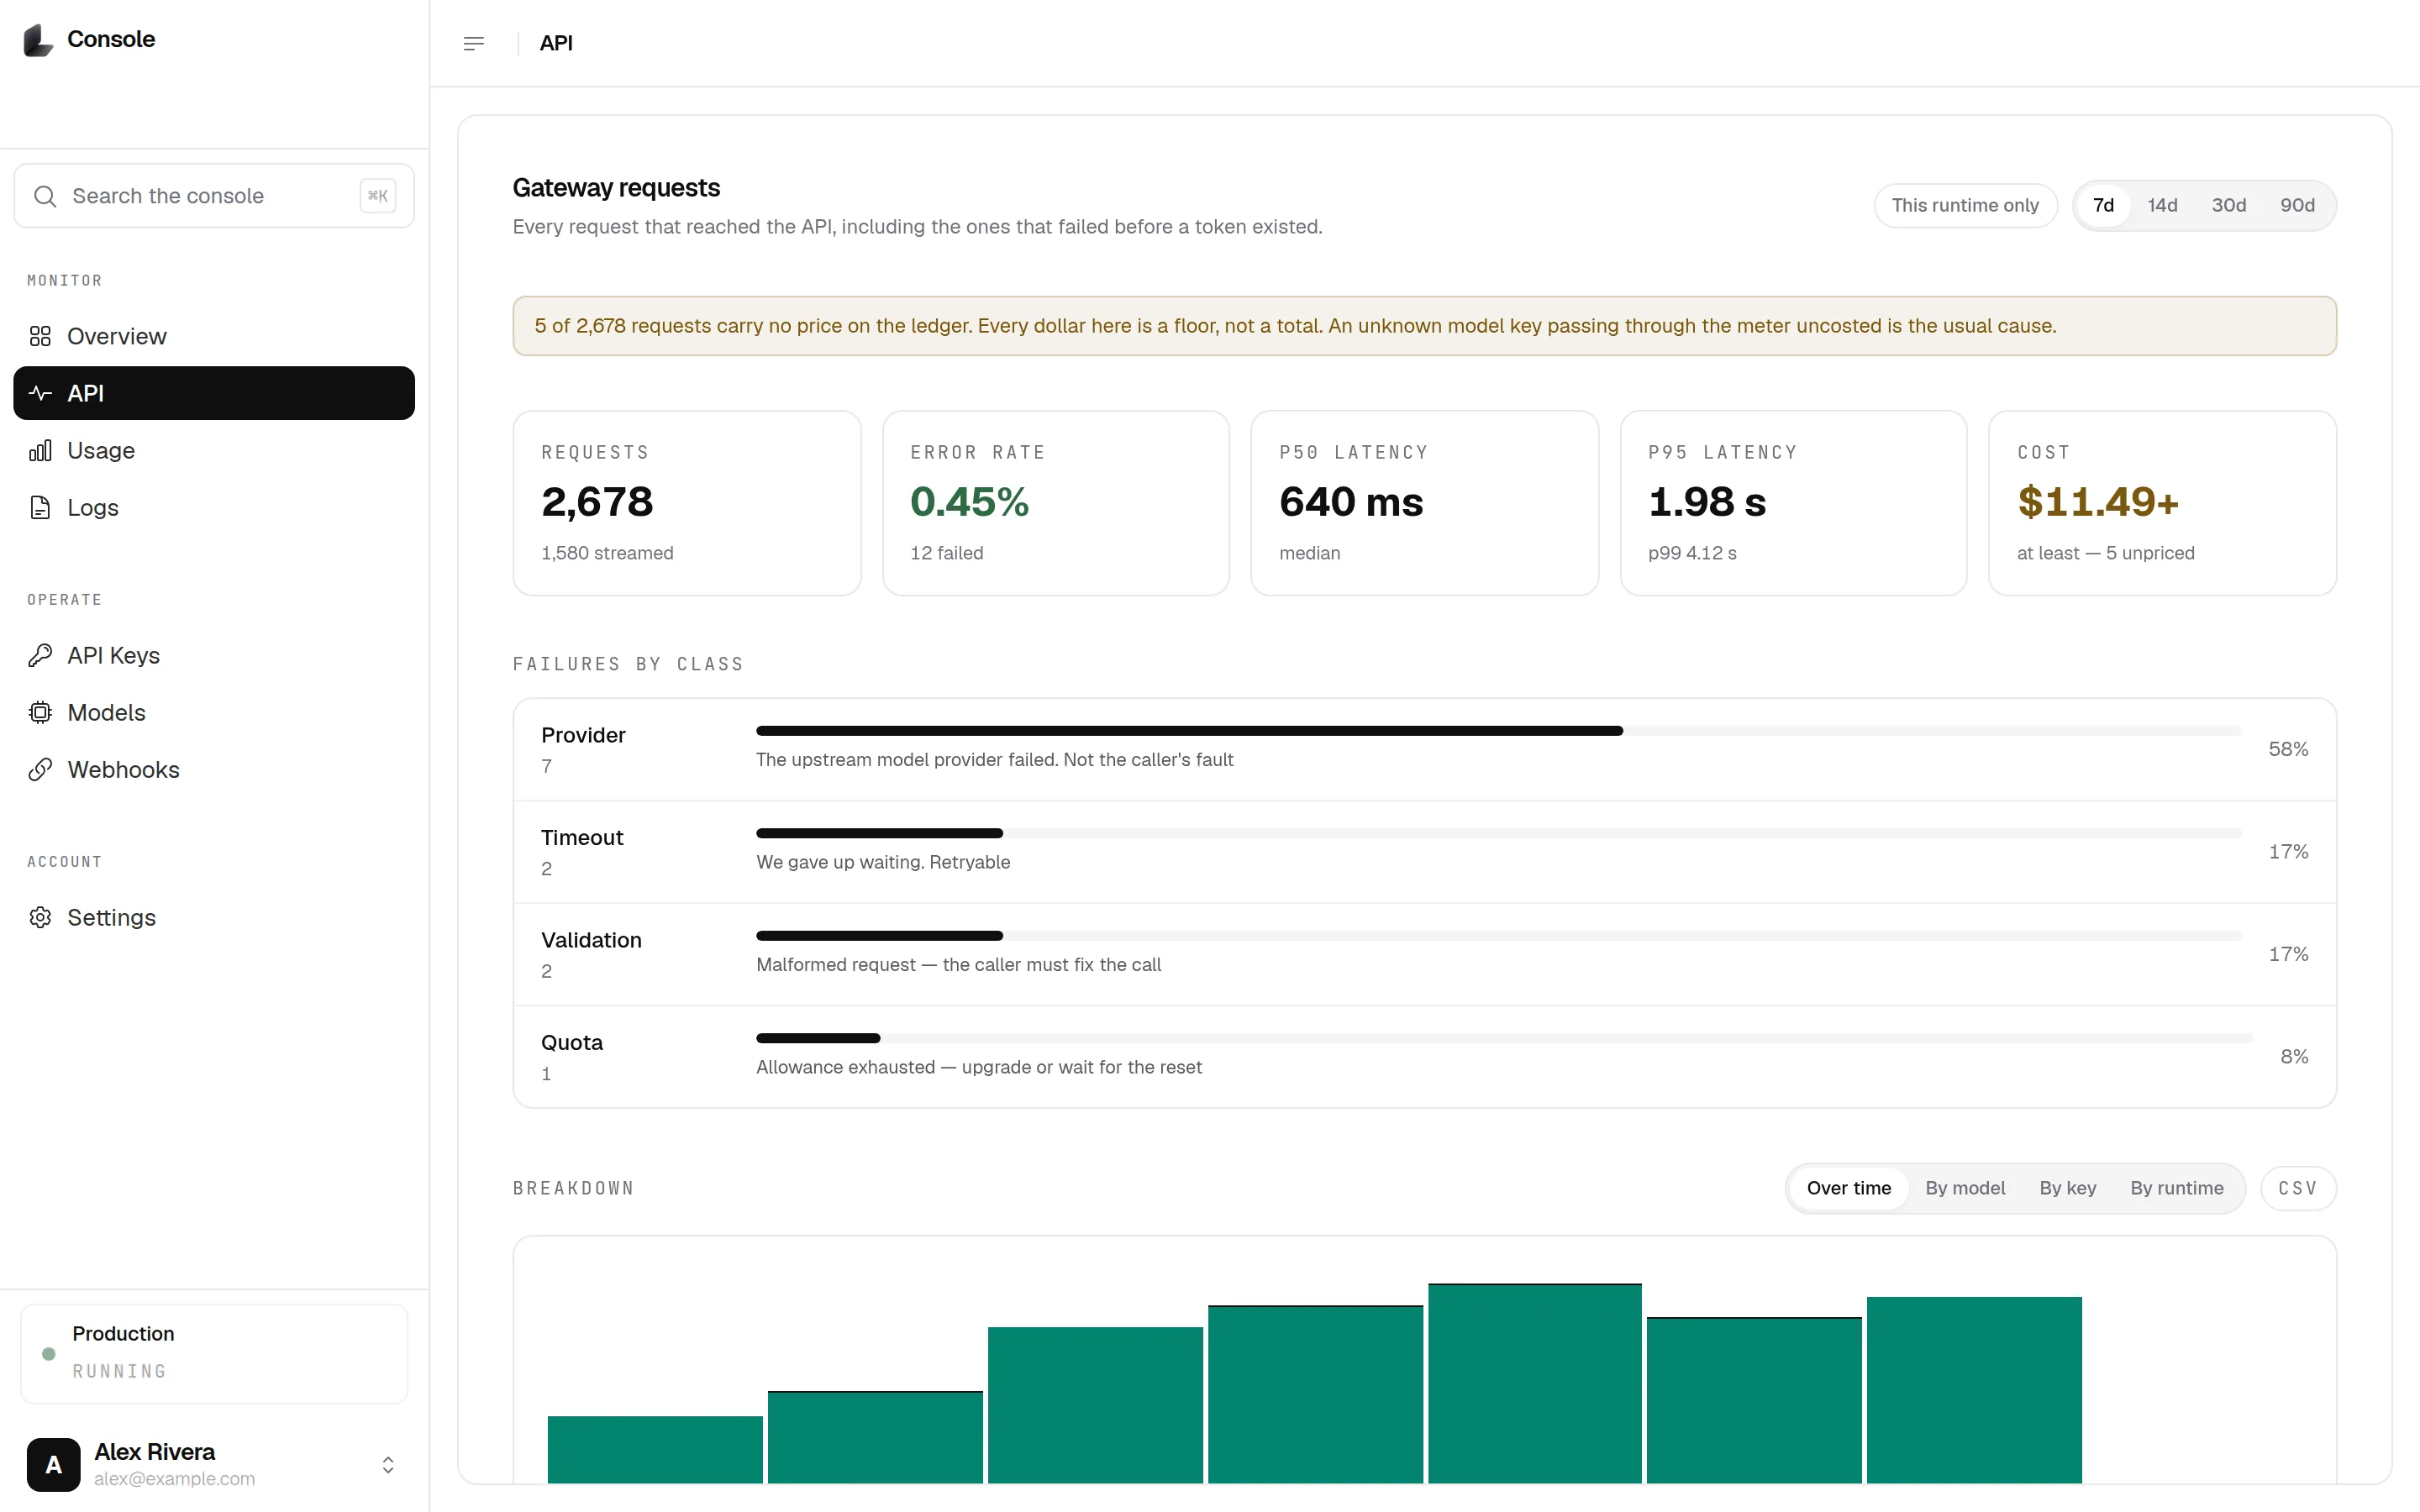Viewport: 2420px width, 1512px height.
Task: Focus the Search the console field
Action: [x=214, y=196]
